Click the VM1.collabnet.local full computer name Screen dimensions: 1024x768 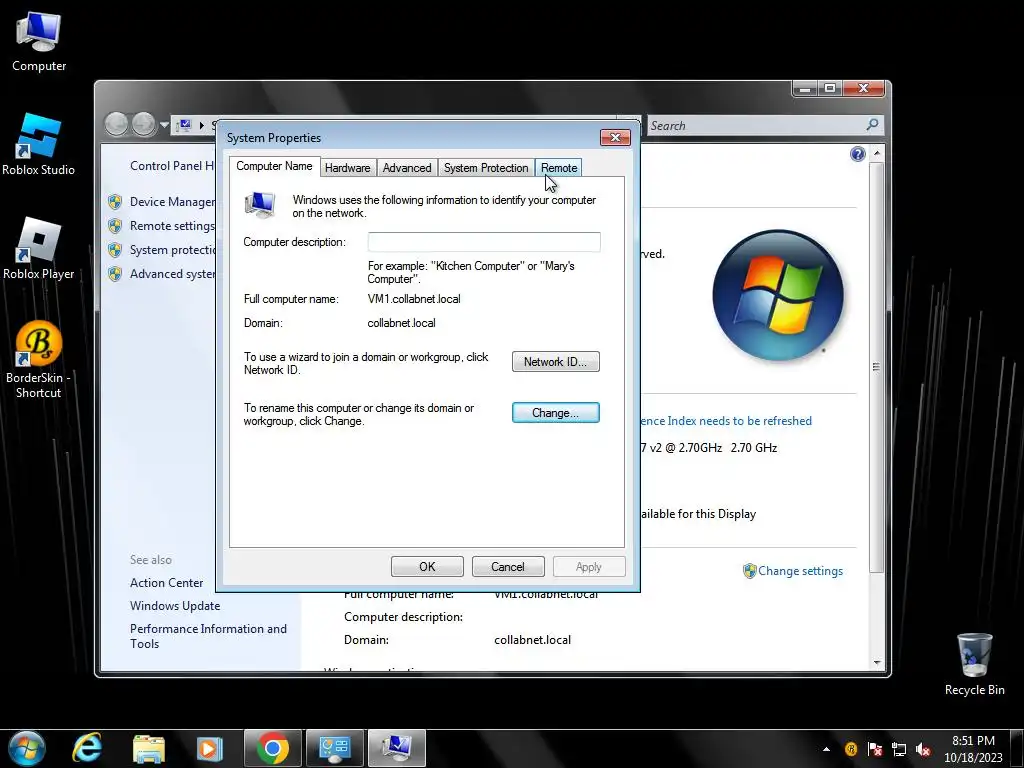414,299
